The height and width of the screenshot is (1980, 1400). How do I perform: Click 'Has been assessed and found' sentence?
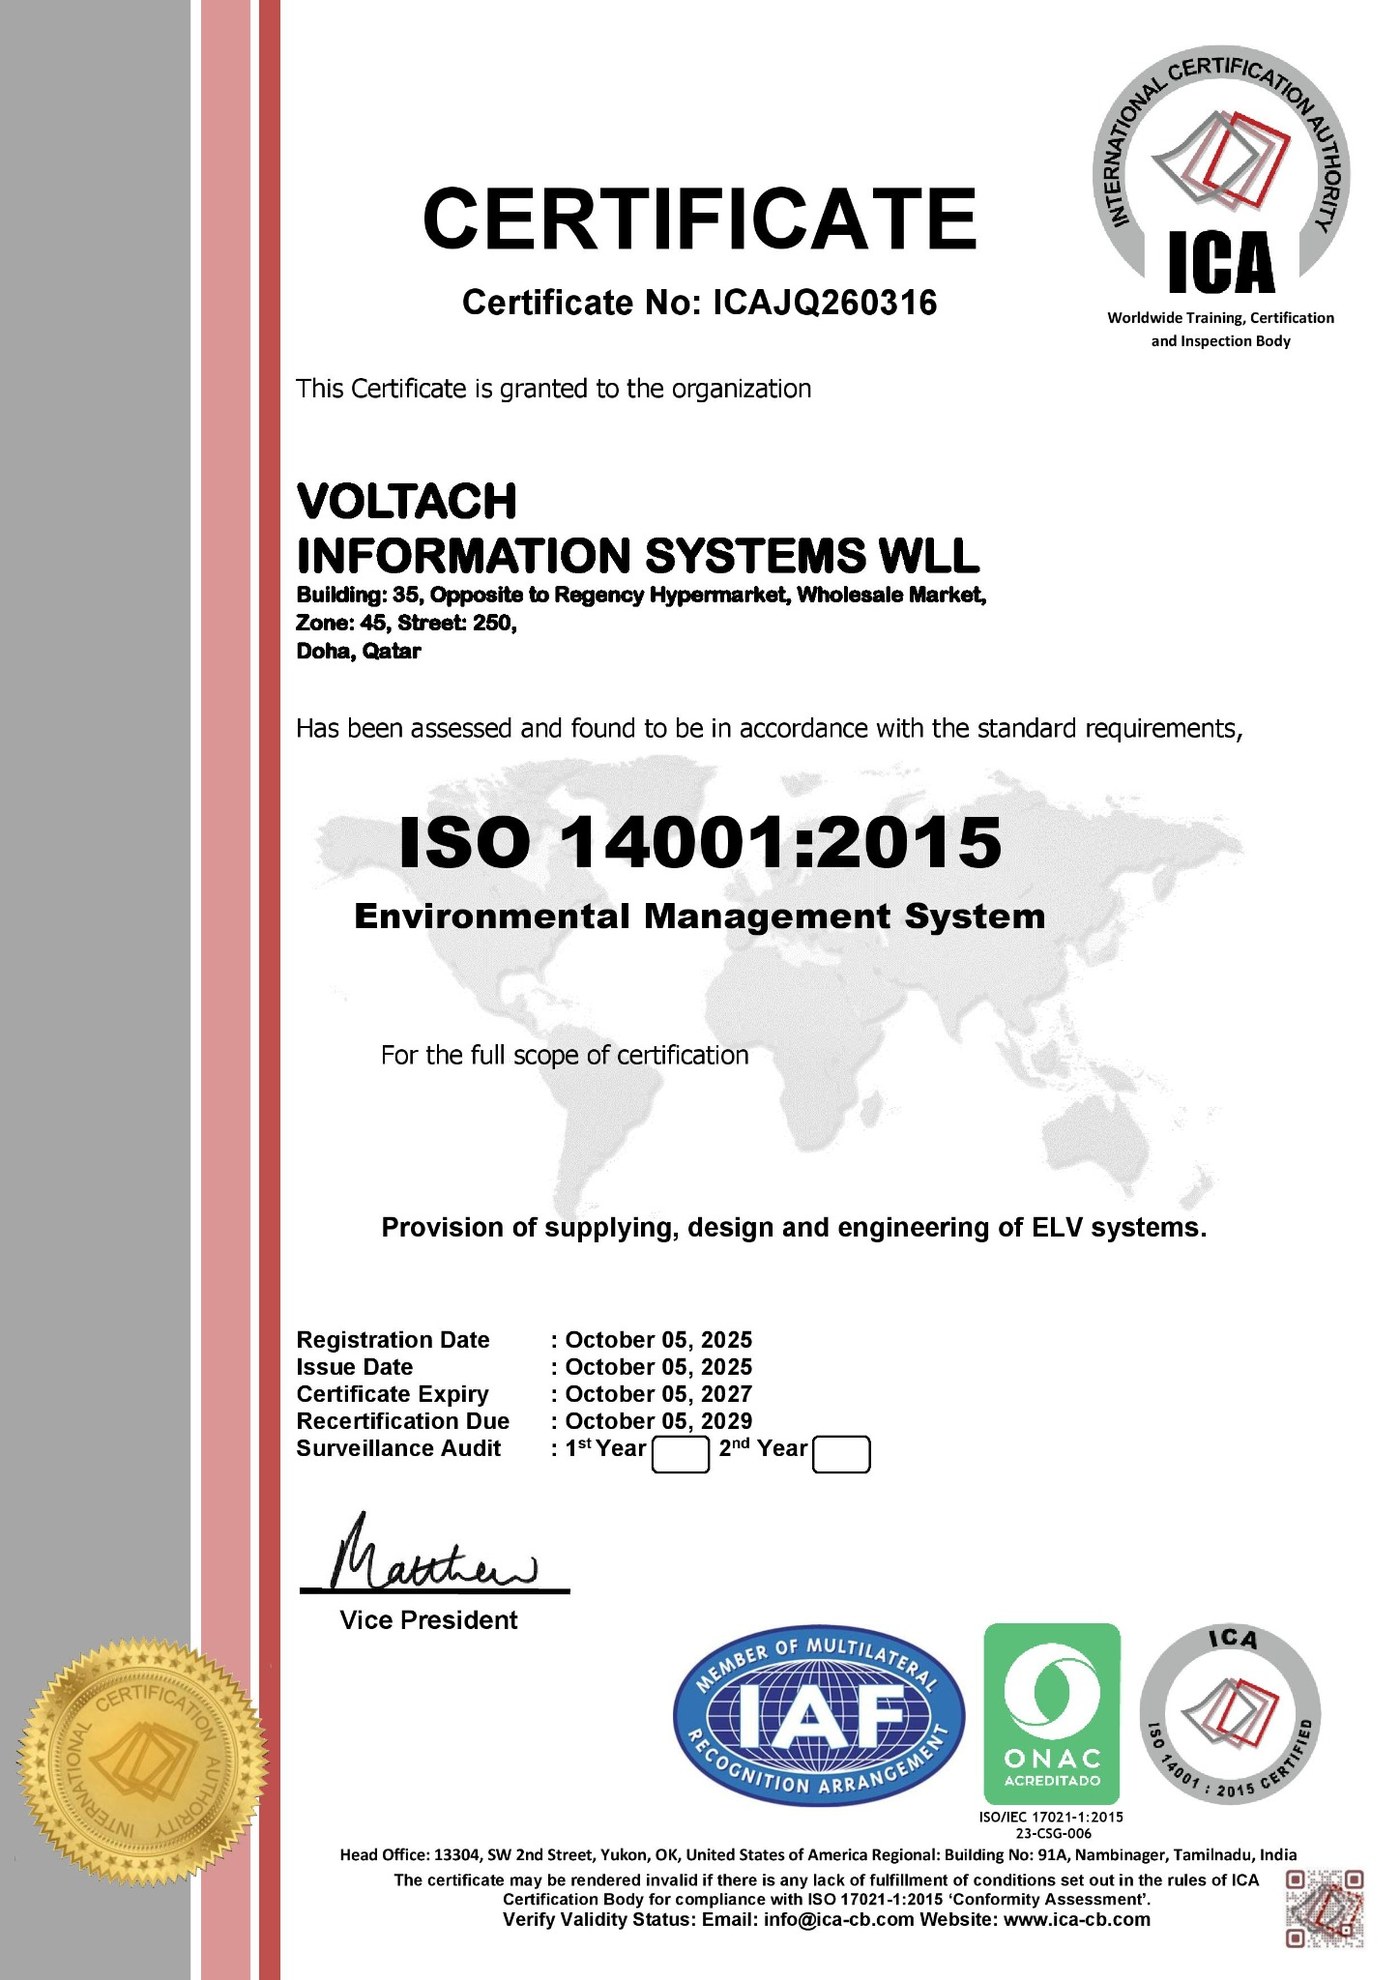(769, 729)
